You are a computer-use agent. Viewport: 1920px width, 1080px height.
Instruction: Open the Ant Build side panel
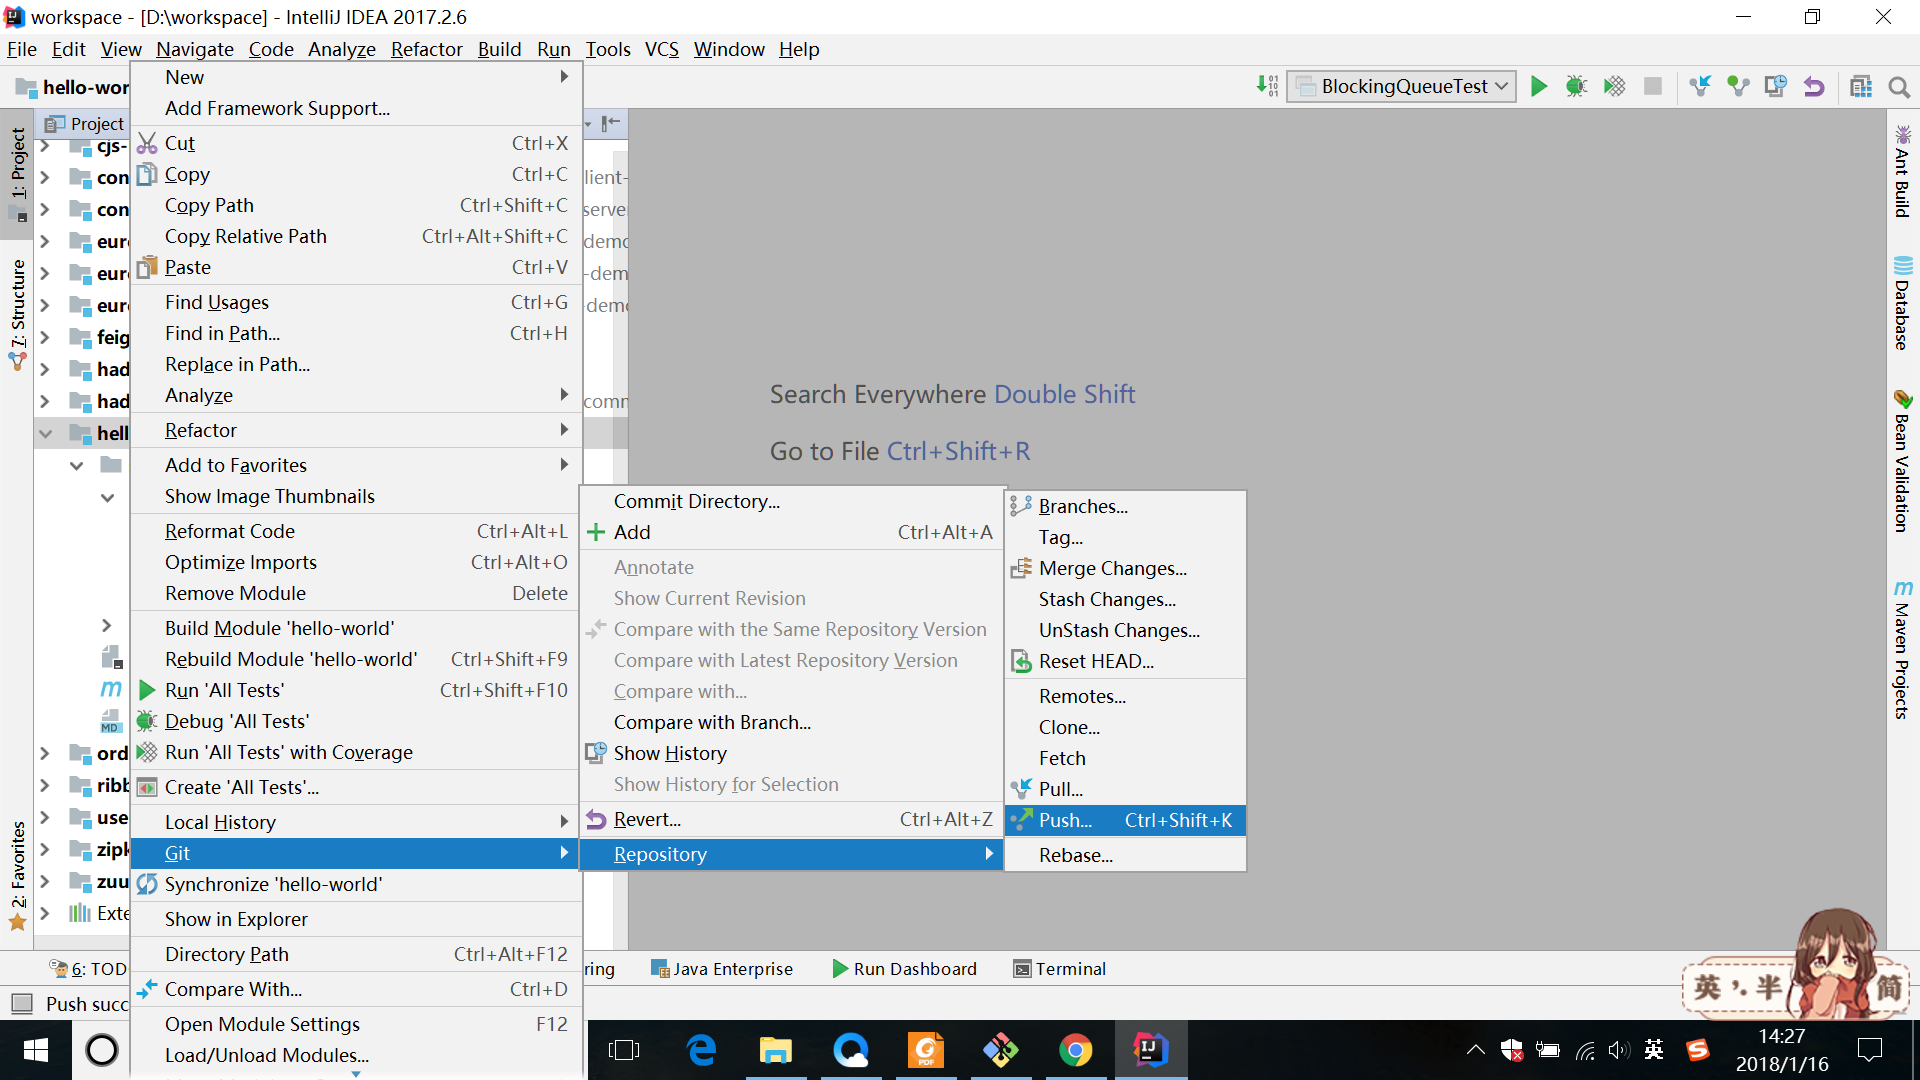[1902, 172]
